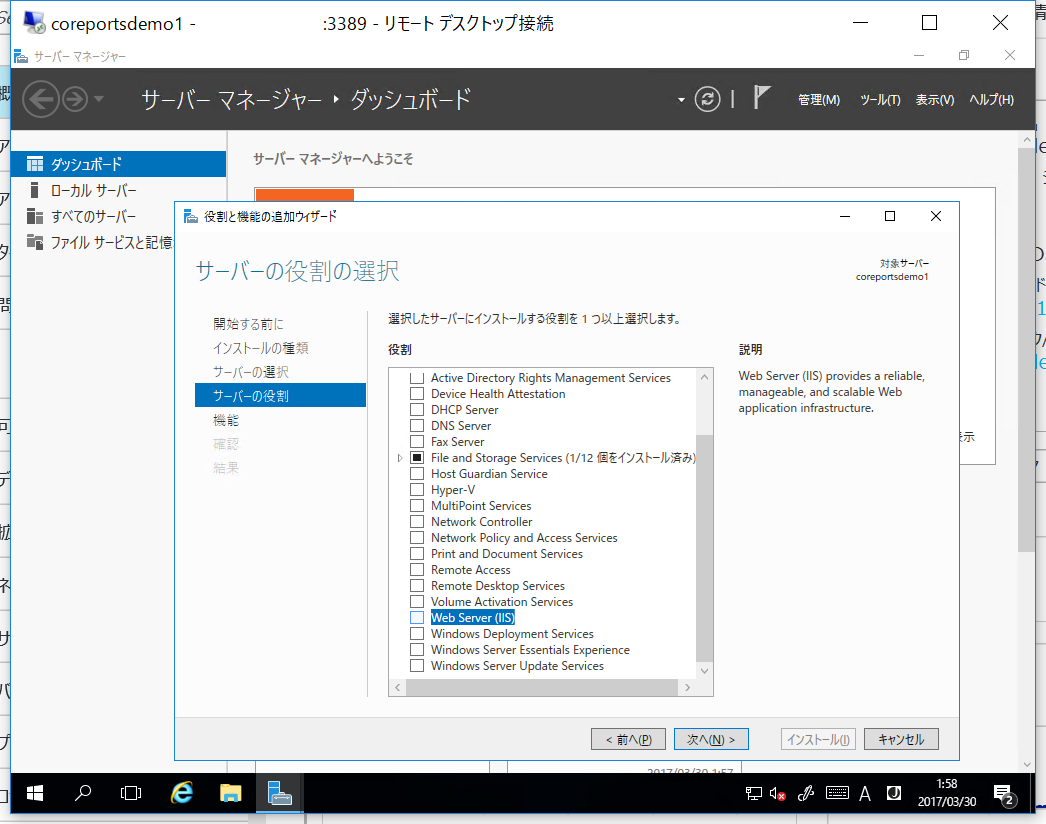Go to the 機能 wizard step
1046x824 pixels.
pos(225,420)
